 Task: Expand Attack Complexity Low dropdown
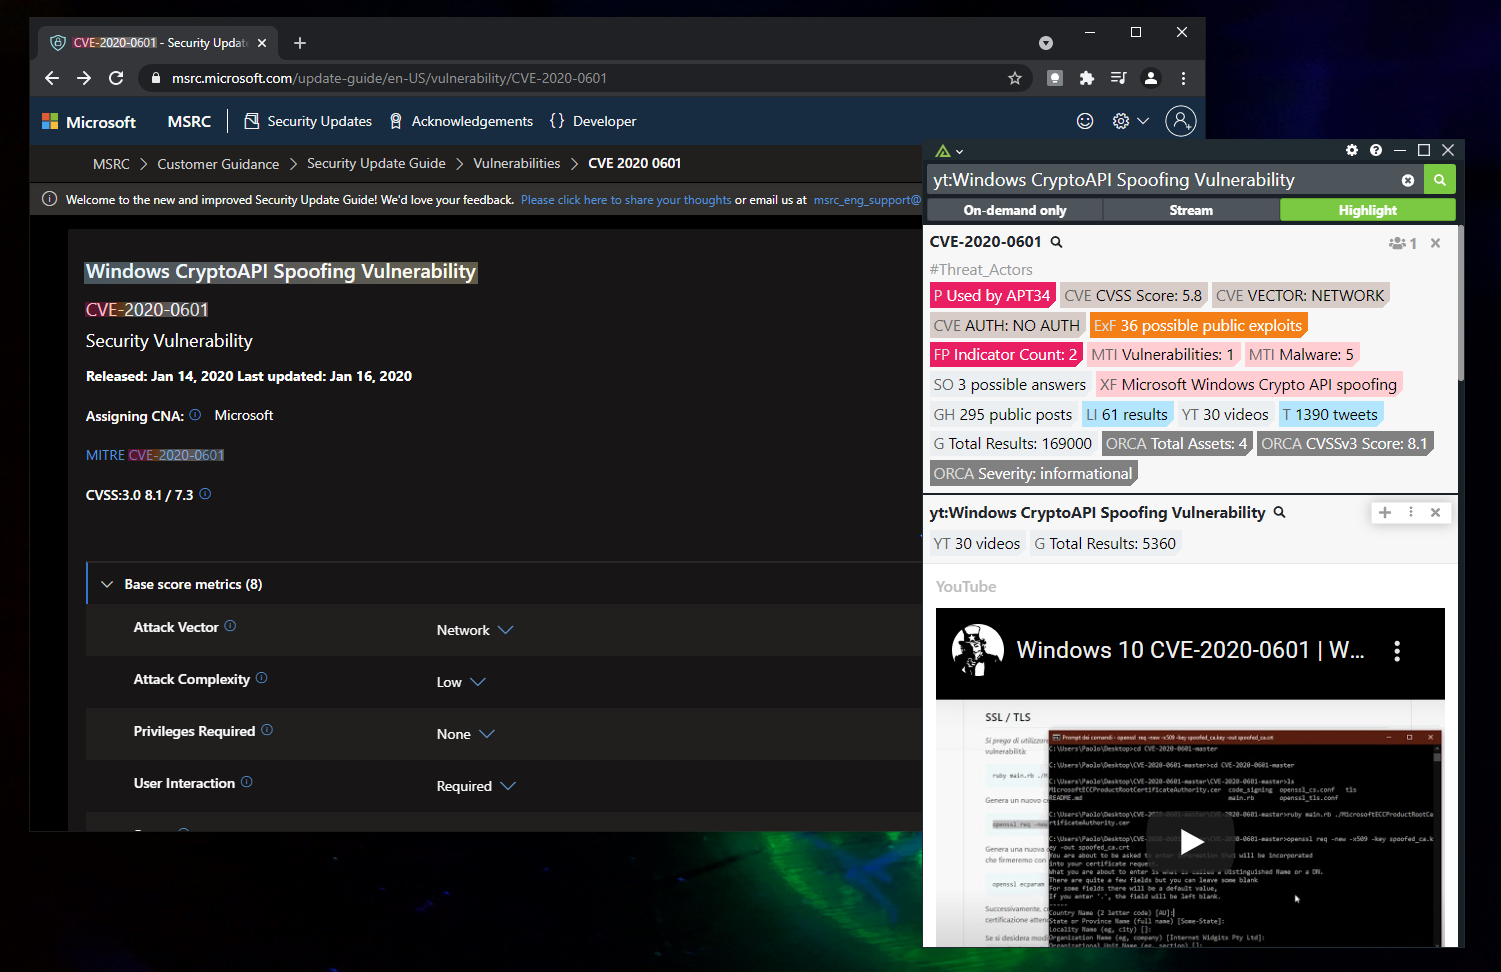point(461,682)
